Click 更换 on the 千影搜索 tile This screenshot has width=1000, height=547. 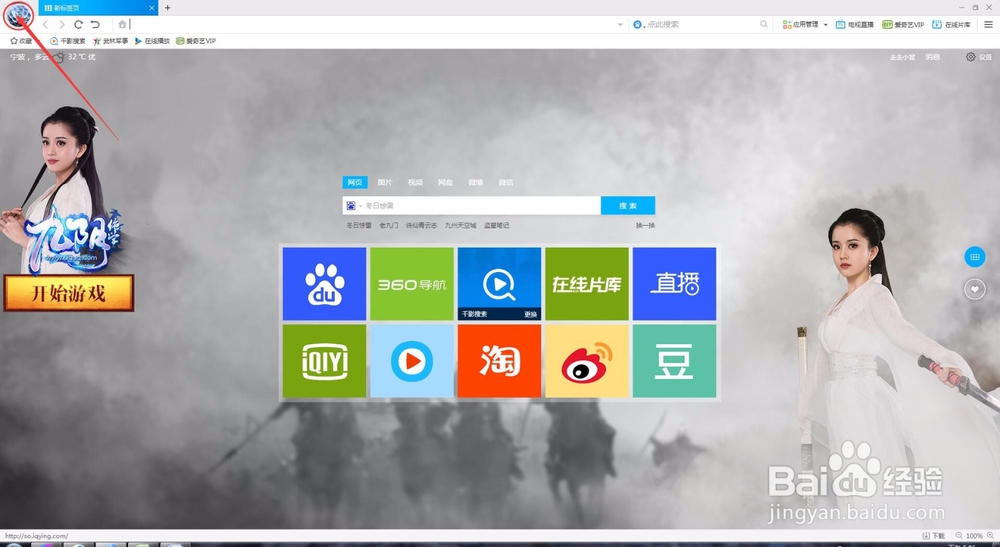pos(531,314)
